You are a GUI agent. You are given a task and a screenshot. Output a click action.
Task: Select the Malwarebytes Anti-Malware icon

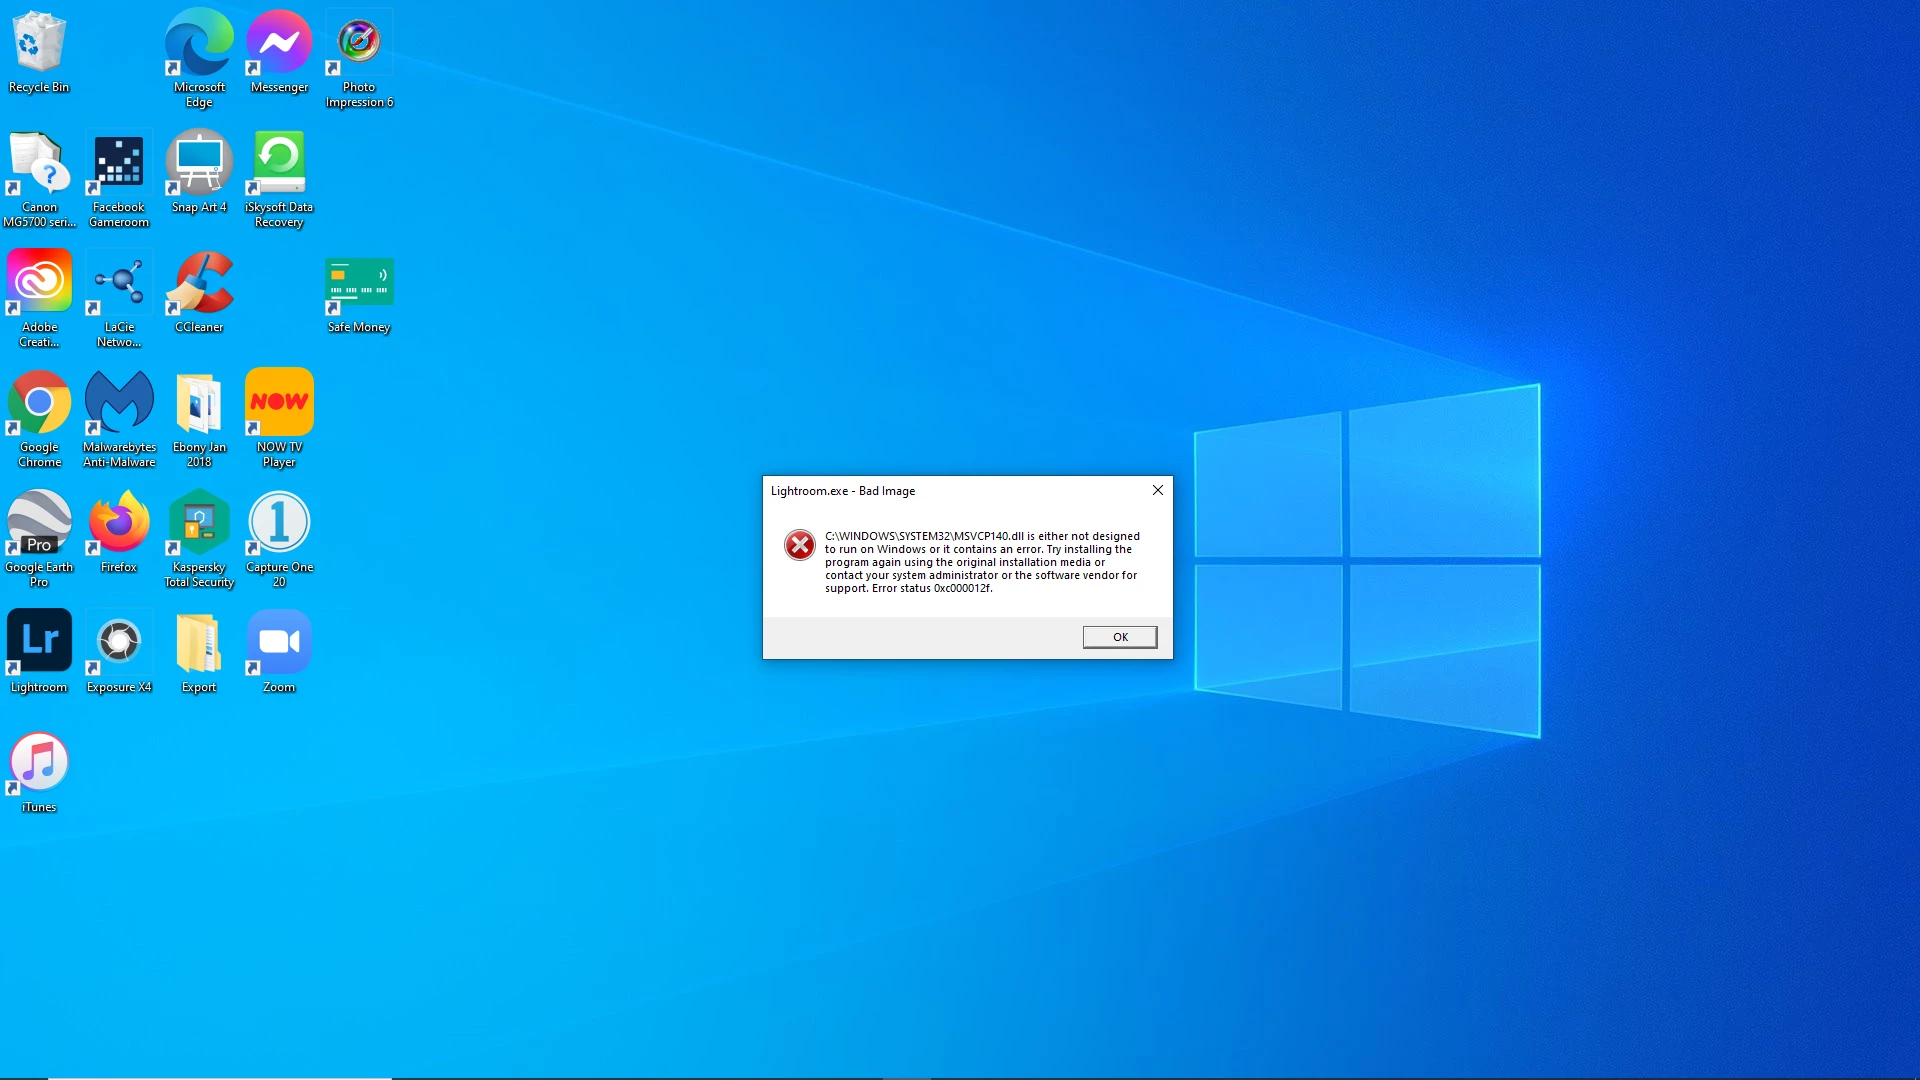[119, 402]
